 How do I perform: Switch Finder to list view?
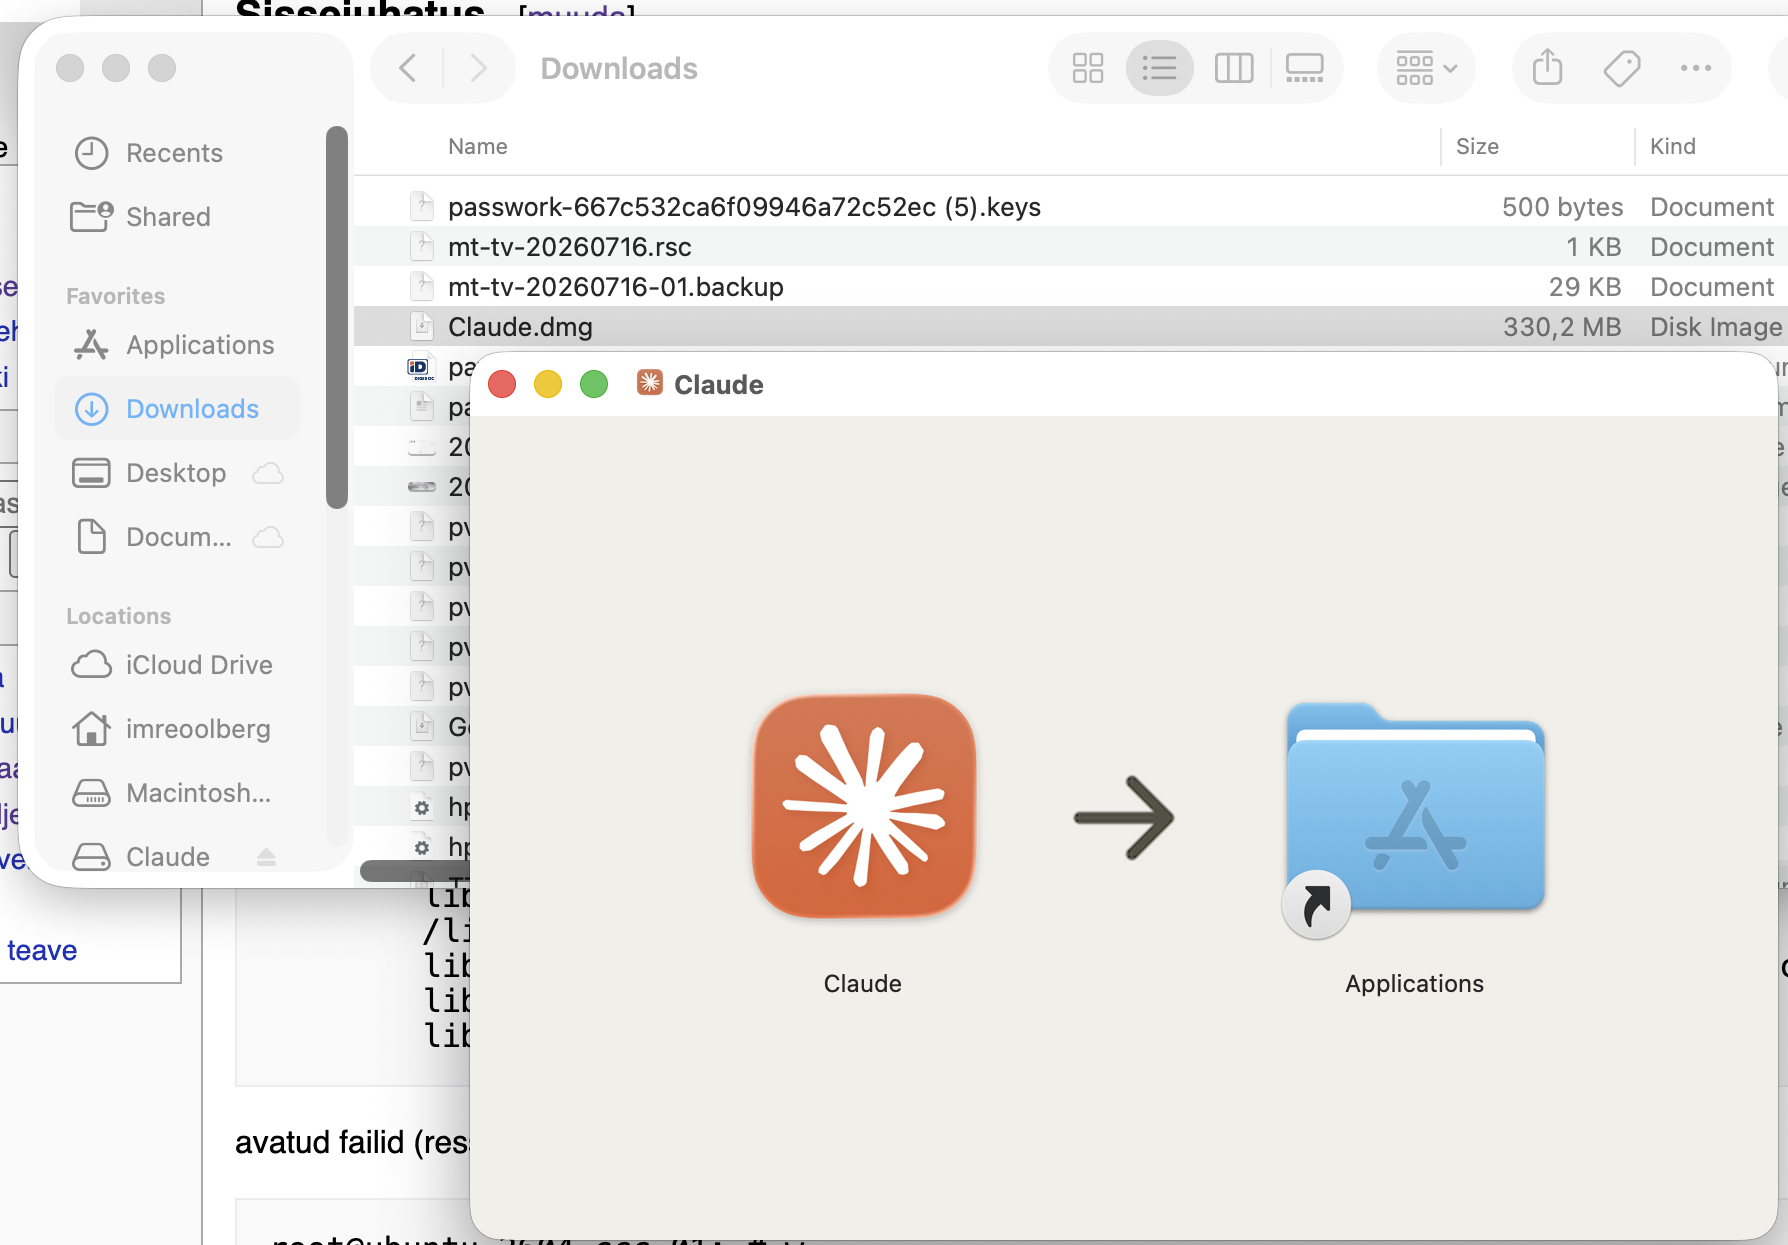pos(1160,68)
